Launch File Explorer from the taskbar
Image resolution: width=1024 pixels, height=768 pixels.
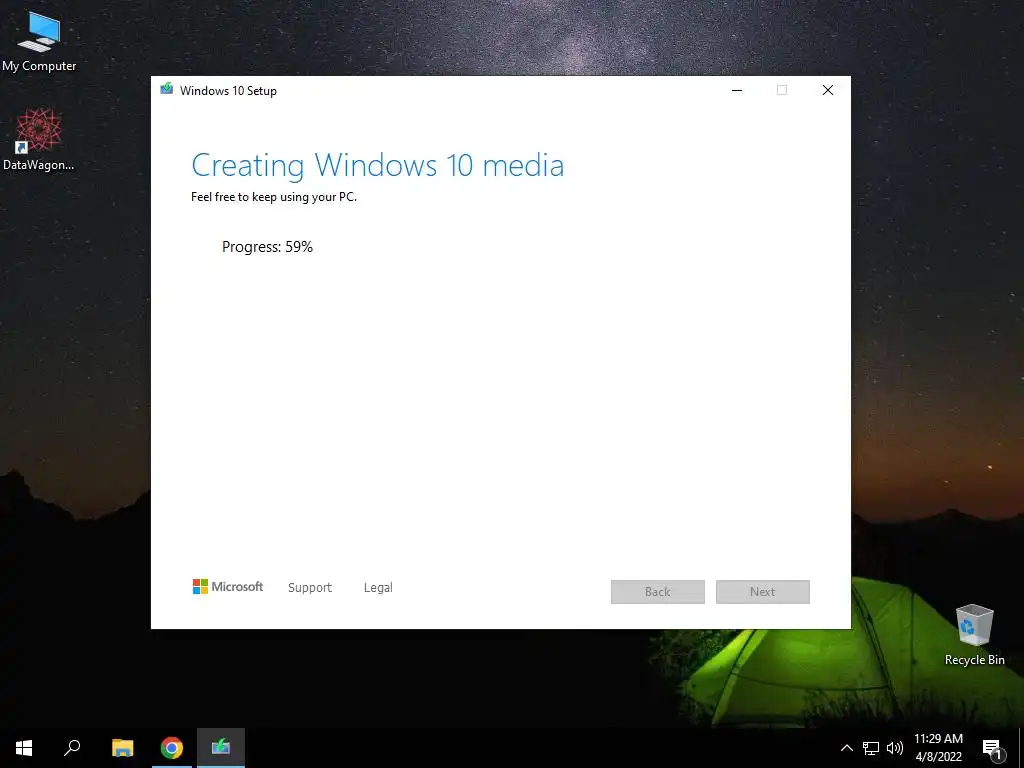tap(122, 748)
